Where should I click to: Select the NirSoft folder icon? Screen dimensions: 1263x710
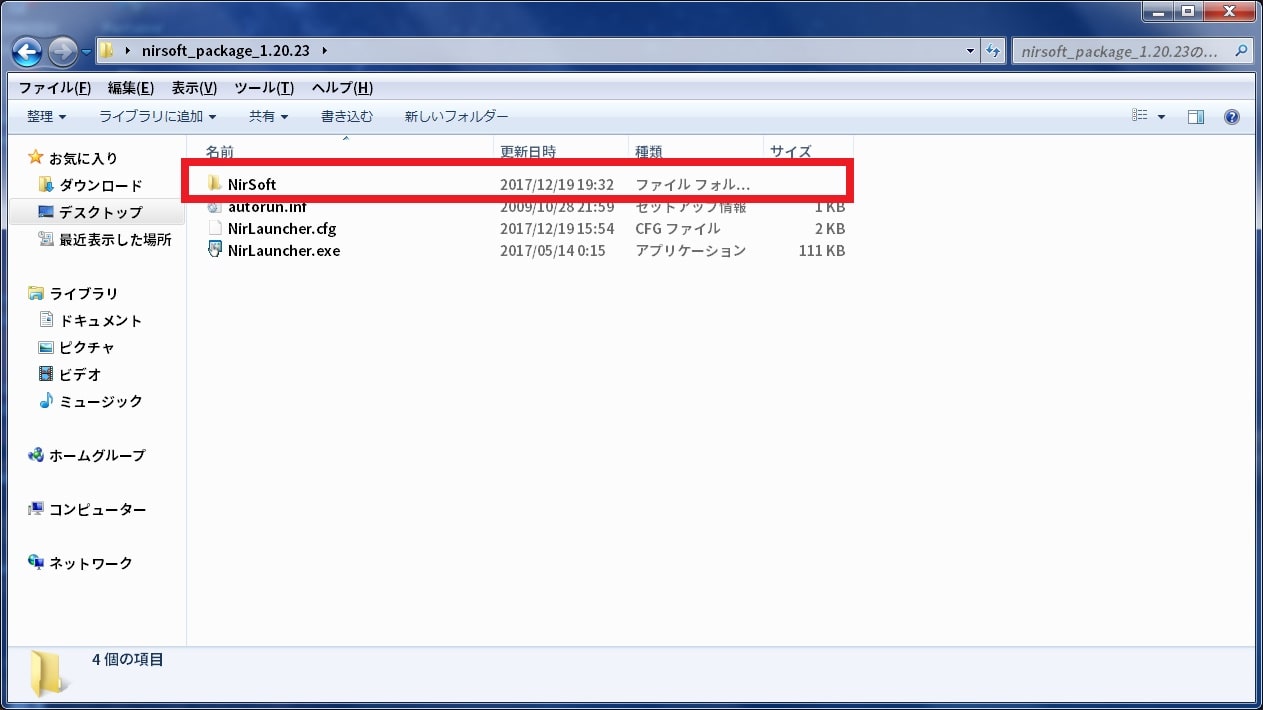(x=214, y=184)
